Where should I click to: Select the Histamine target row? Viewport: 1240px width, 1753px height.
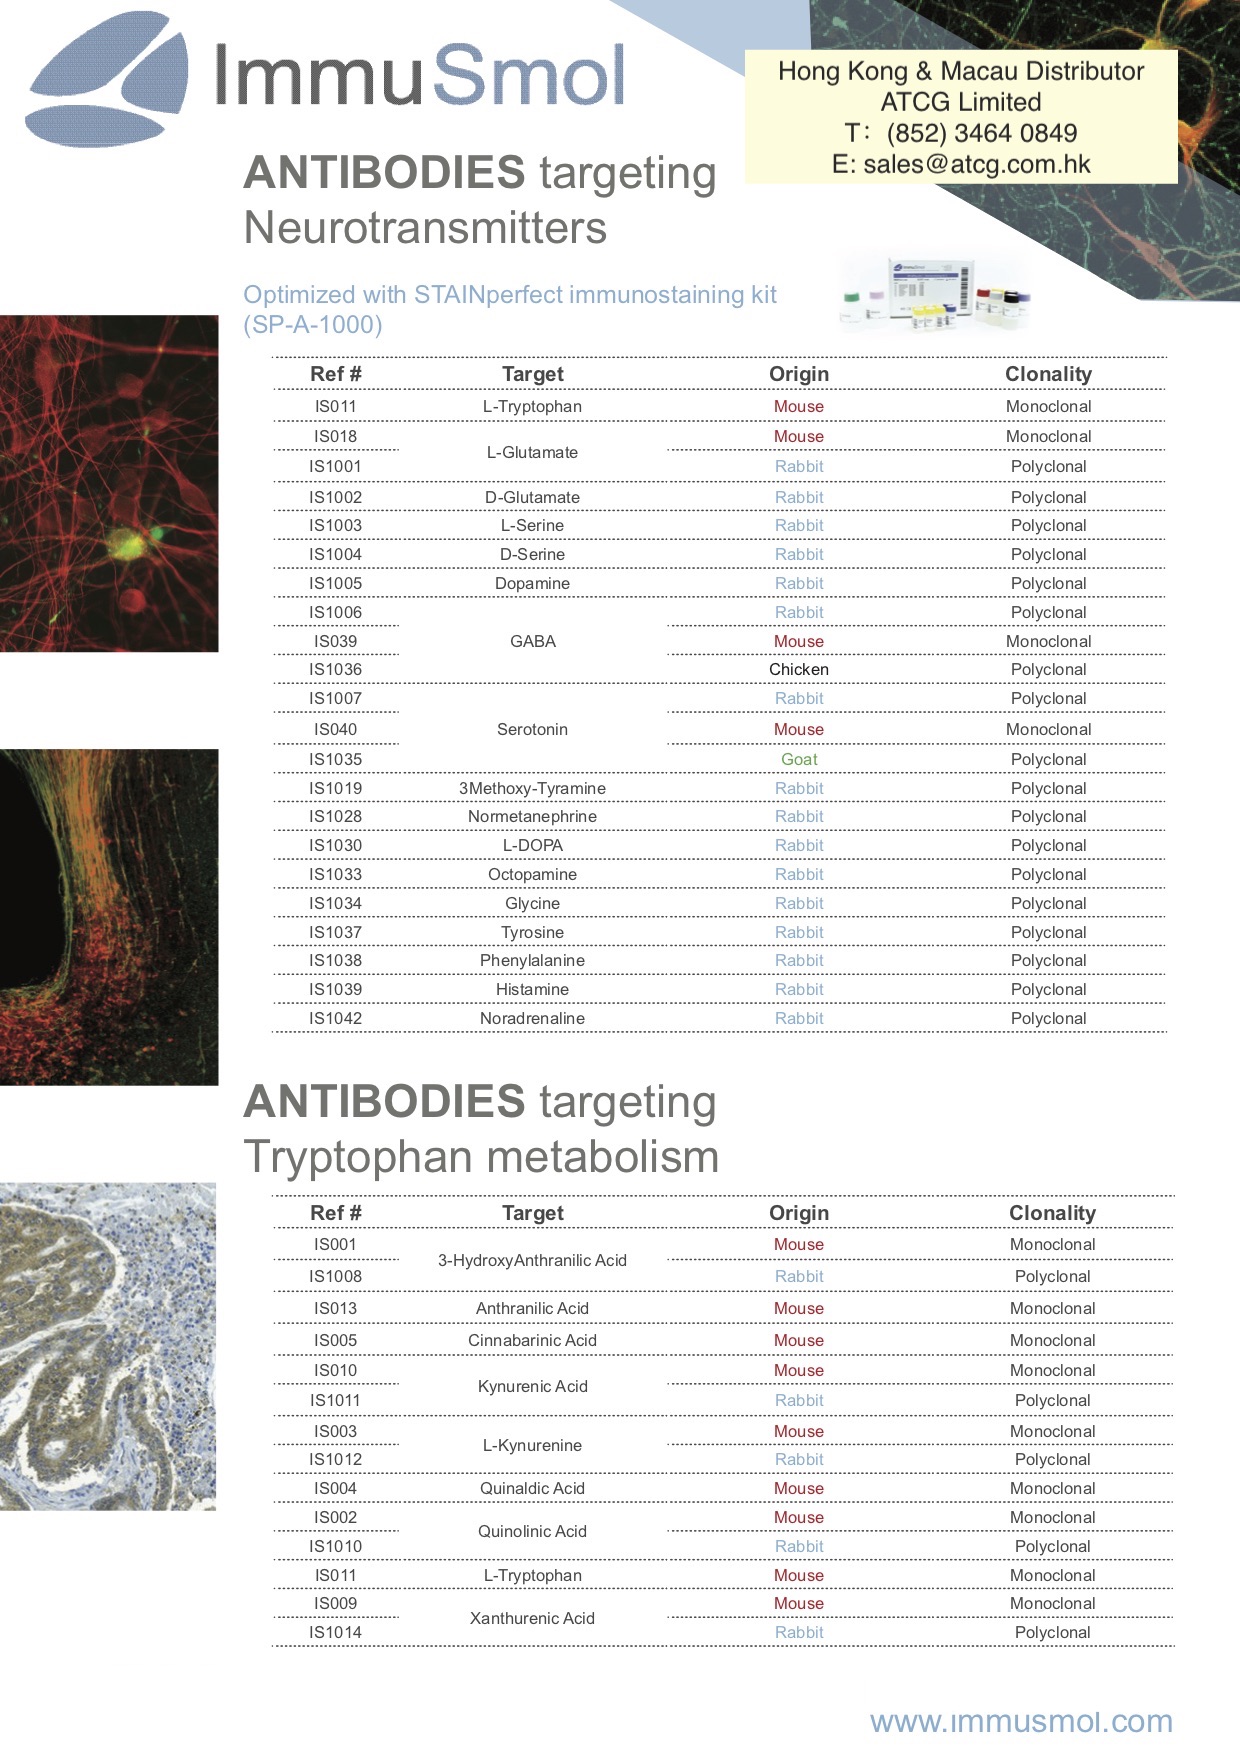click(532, 989)
